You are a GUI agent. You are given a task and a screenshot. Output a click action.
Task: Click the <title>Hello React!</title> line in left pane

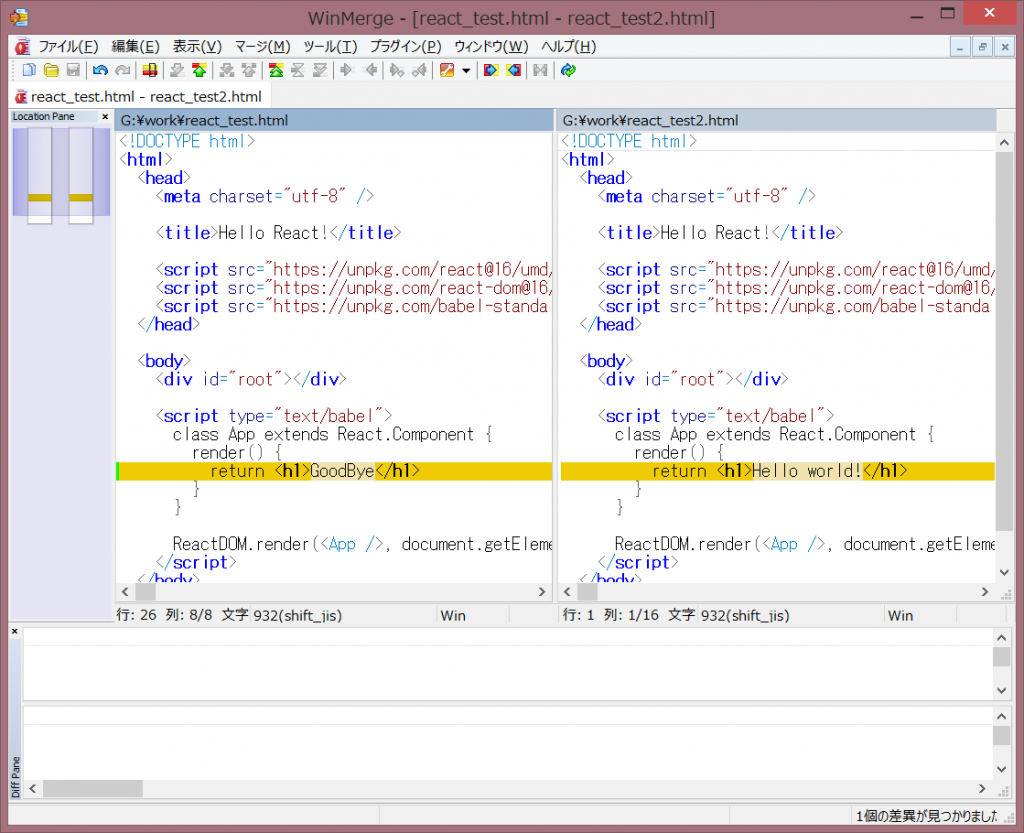(x=278, y=233)
